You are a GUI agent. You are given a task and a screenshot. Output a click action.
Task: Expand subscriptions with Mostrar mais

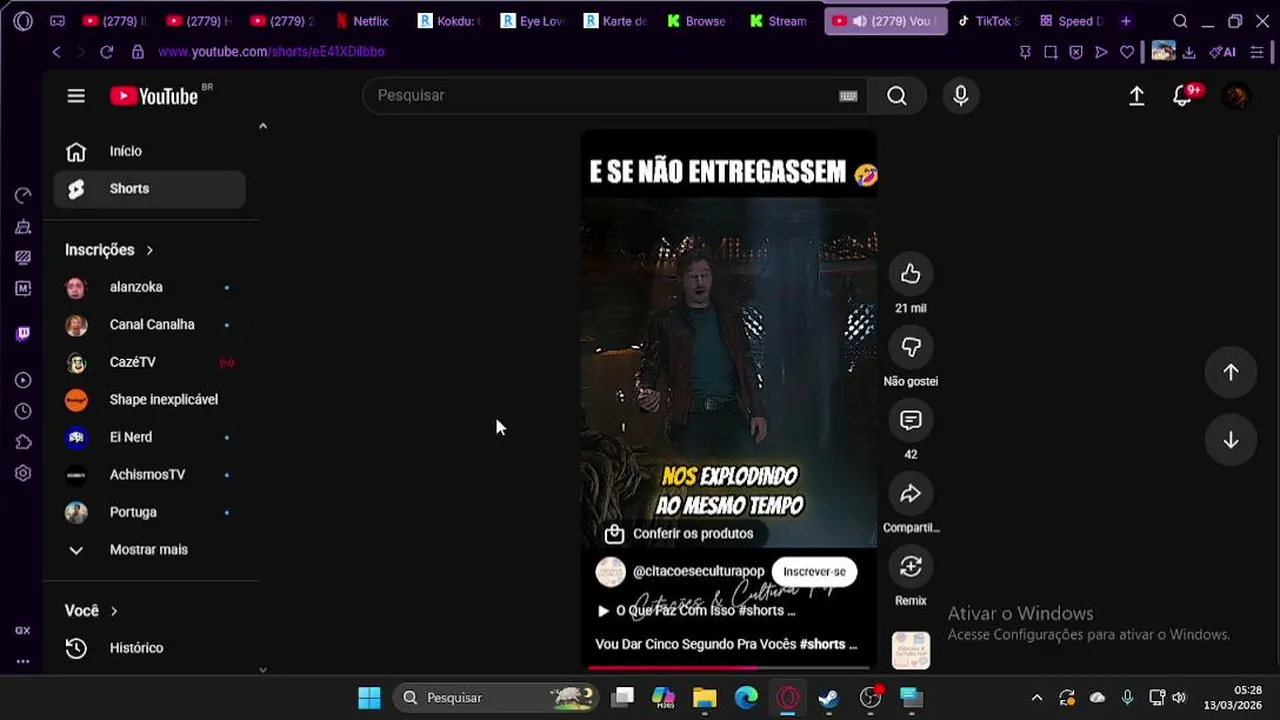click(x=149, y=550)
